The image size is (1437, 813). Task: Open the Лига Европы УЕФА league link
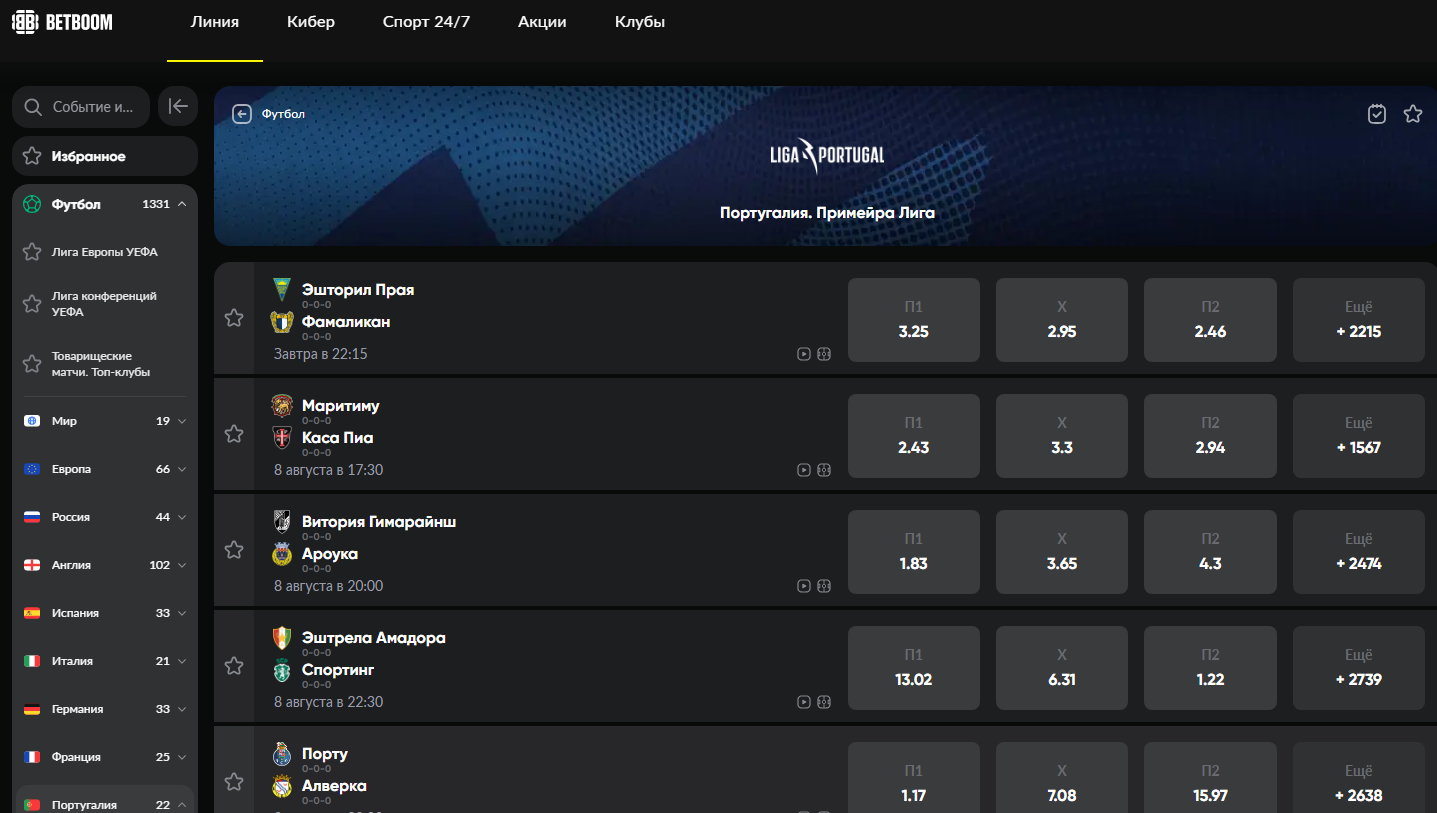click(x=105, y=252)
